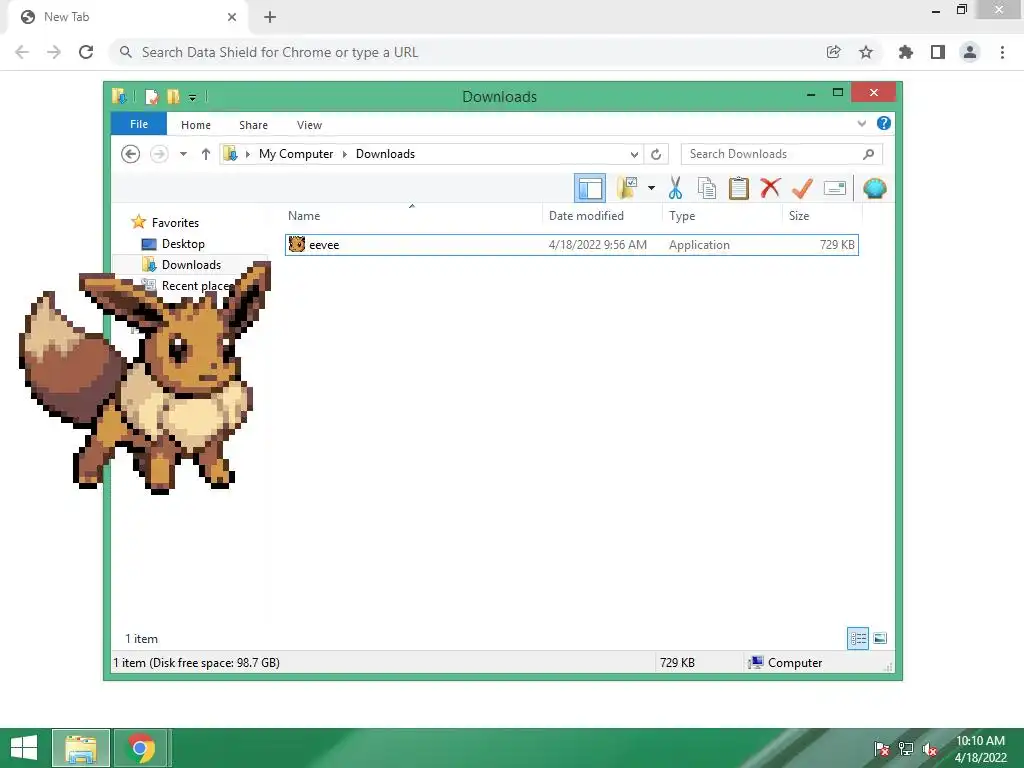1024x768 pixels.
Task: Click the search magnifier in Explorer
Action: pos(869,154)
